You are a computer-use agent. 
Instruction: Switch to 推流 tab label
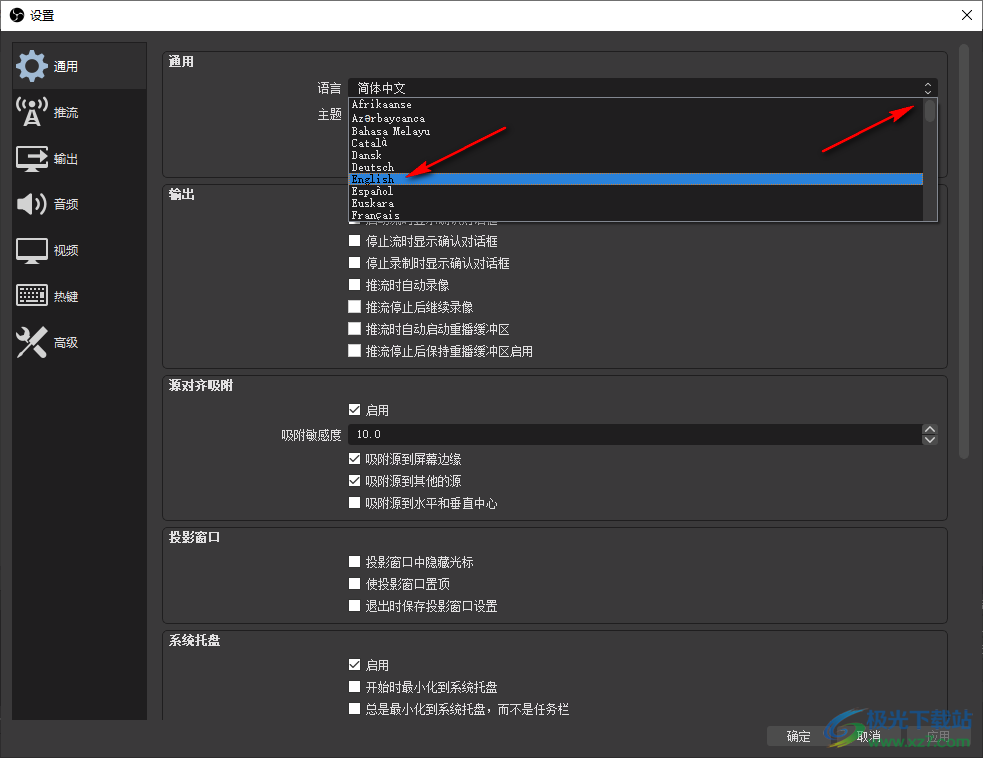pyautogui.click(x=66, y=113)
